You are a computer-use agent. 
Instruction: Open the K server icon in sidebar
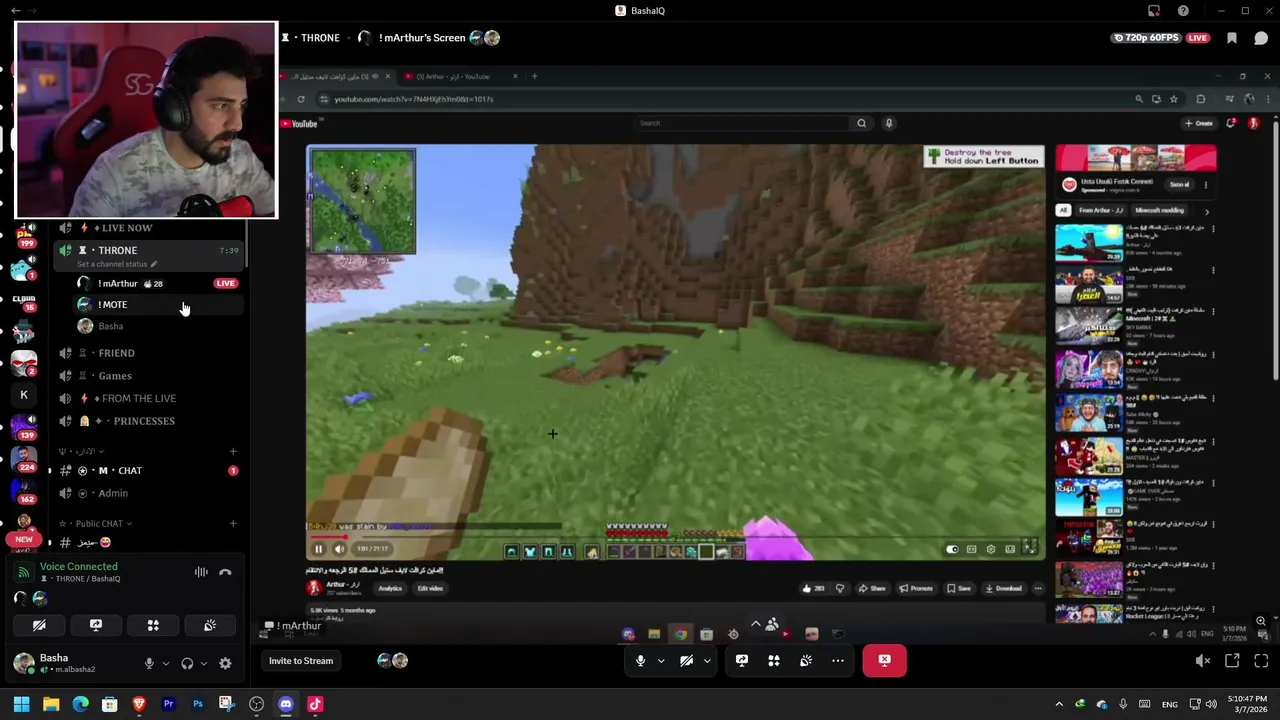click(24, 395)
